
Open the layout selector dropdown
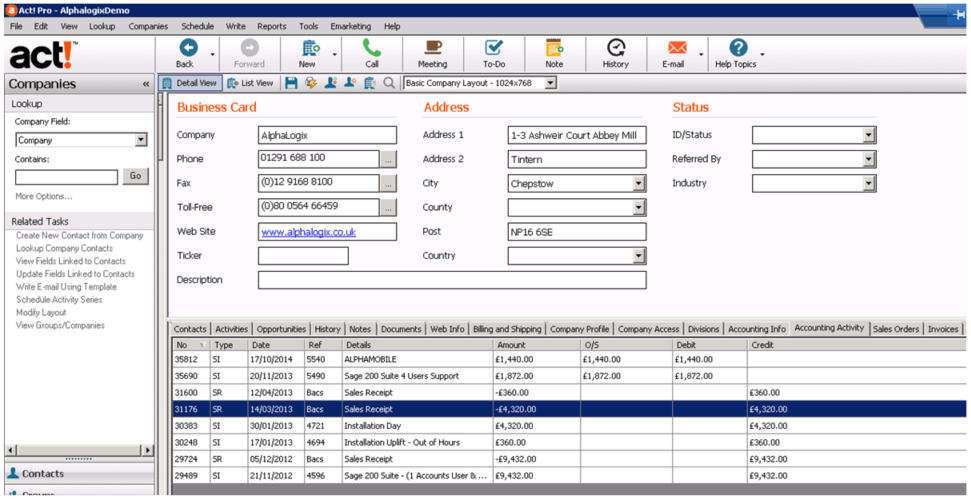tap(551, 83)
